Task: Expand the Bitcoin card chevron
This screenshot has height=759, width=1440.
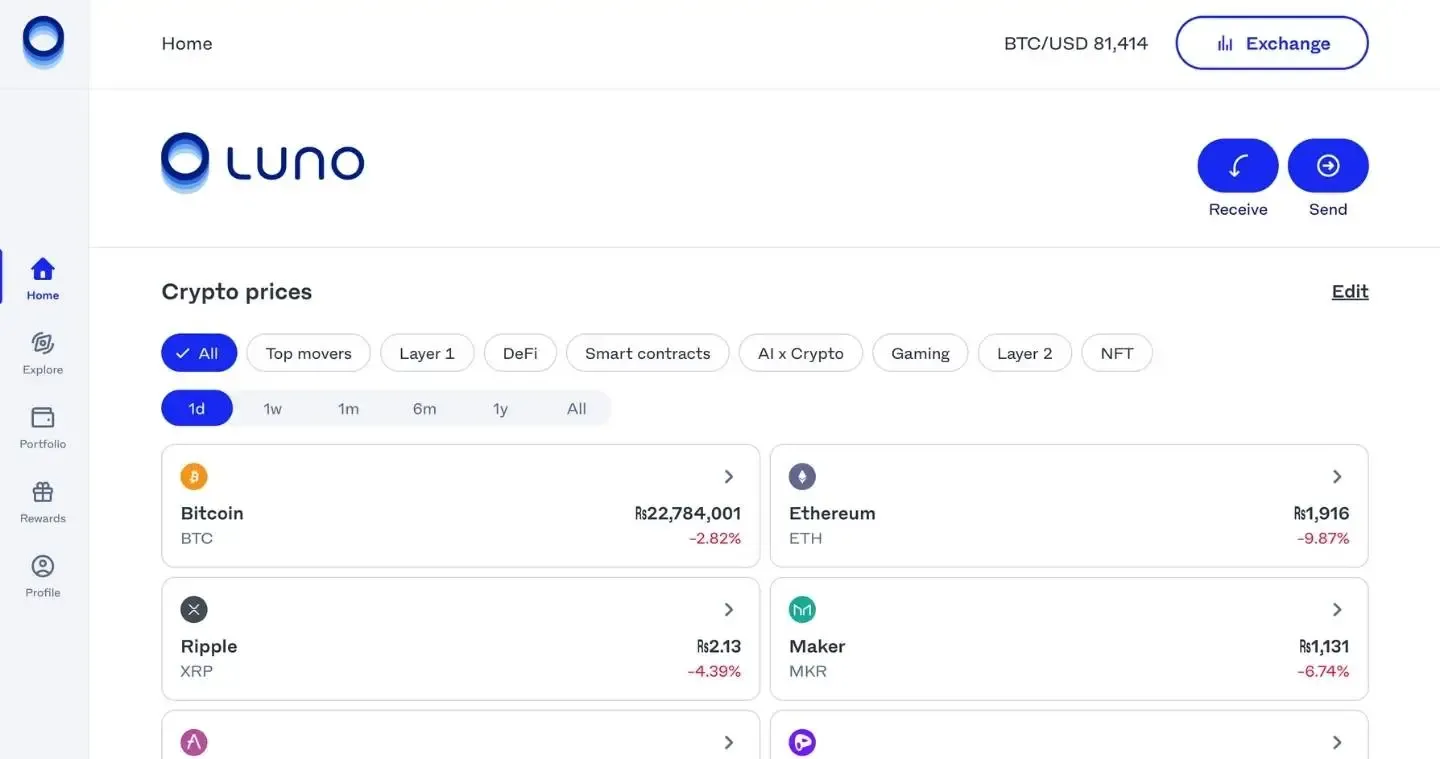Action: [x=729, y=477]
